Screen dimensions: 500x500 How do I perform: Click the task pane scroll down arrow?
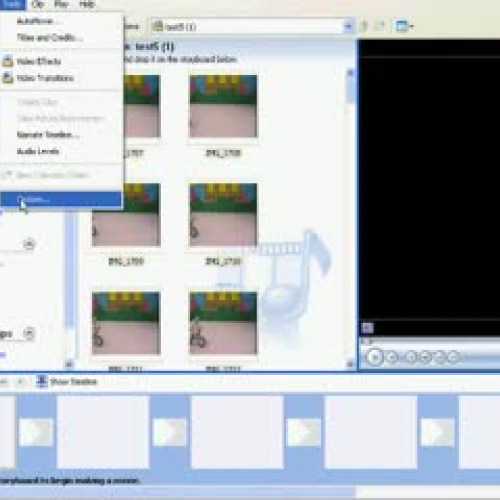(70, 364)
